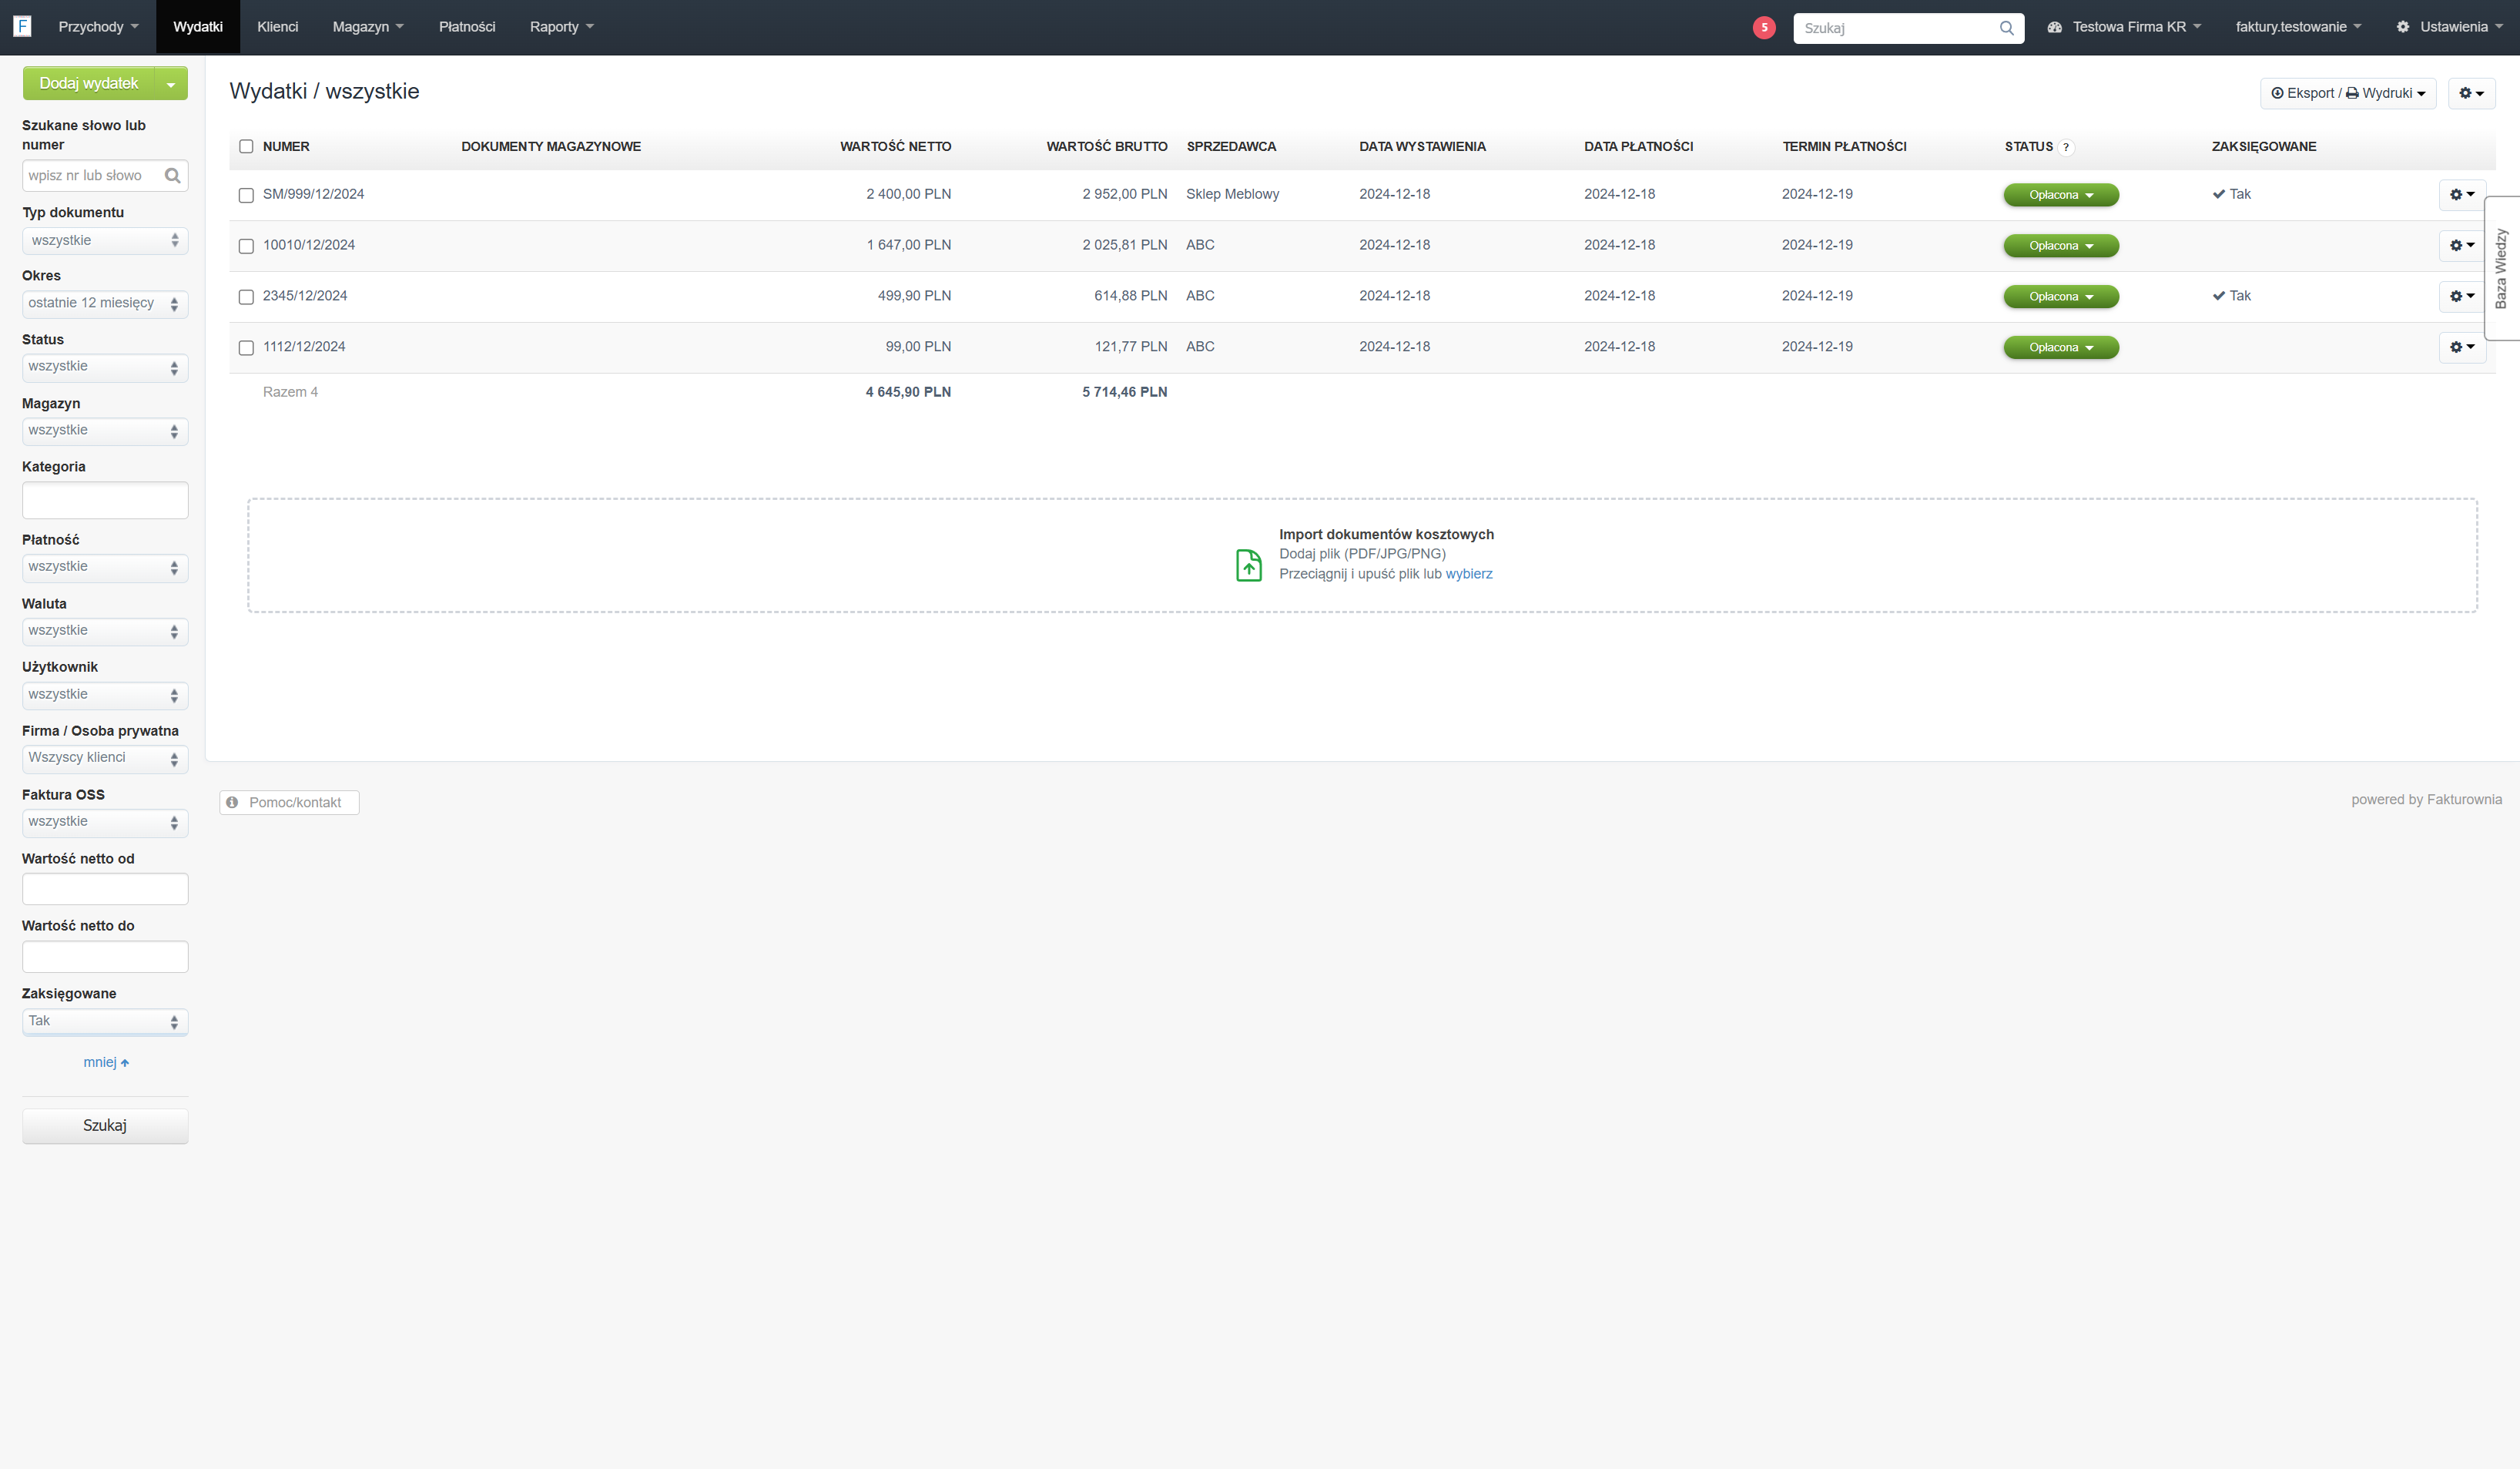Open Opłacona status dropdown for SM/999/12/2024

coord(2060,195)
